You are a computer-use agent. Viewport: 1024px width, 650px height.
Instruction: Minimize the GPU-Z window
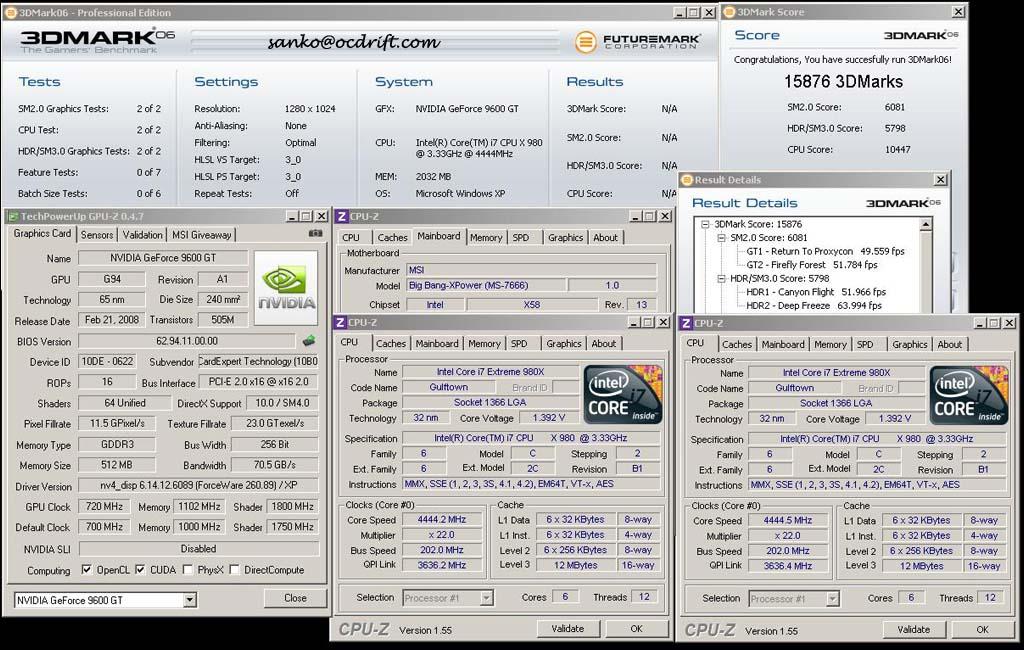292,216
